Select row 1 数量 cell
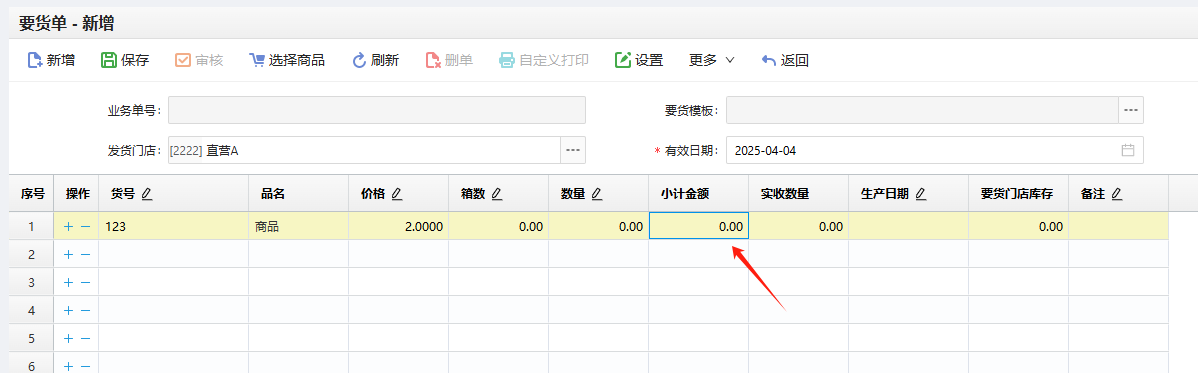Image resolution: width=1198 pixels, height=373 pixels. pyautogui.click(x=599, y=226)
